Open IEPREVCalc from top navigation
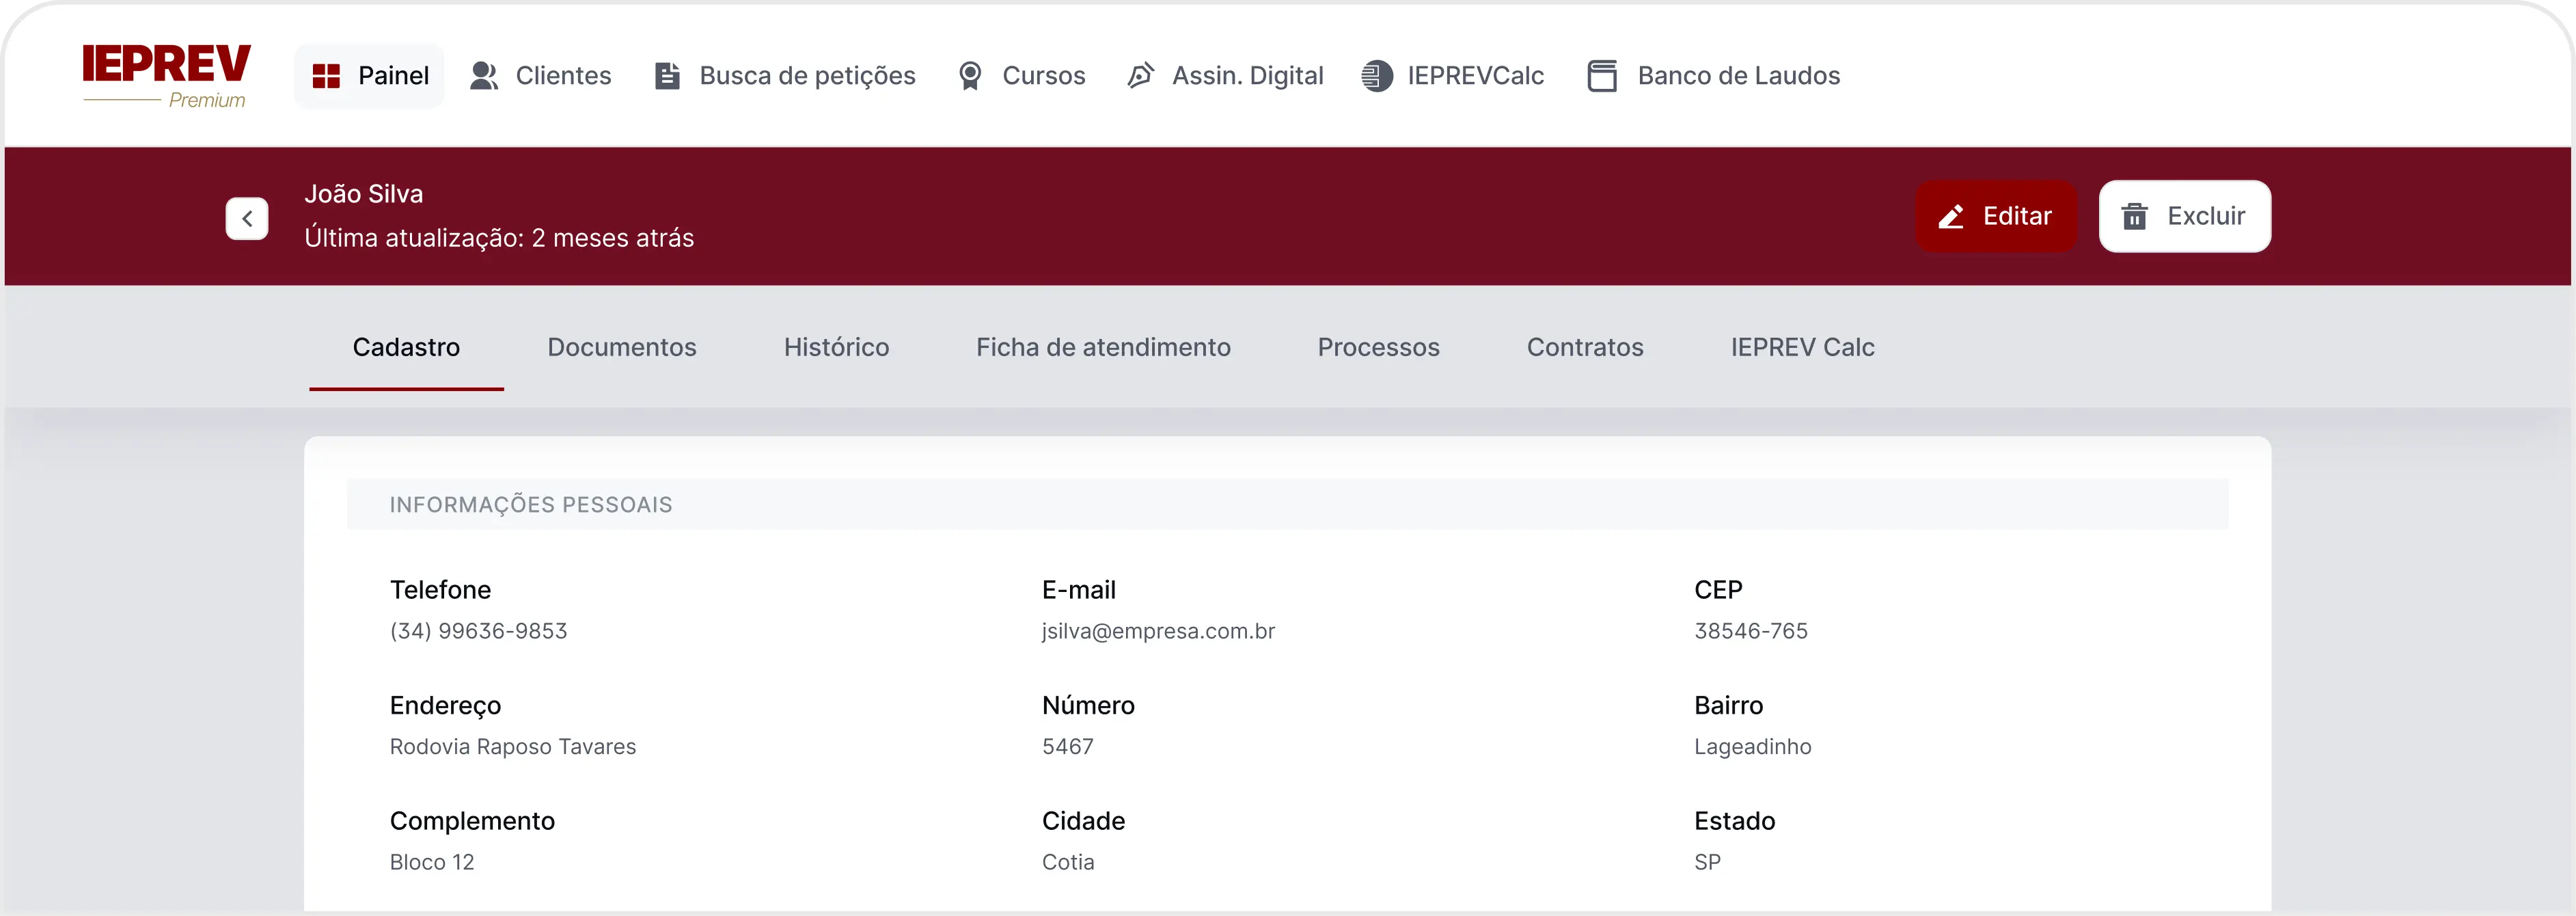The image size is (2576, 916). [x=1452, y=76]
